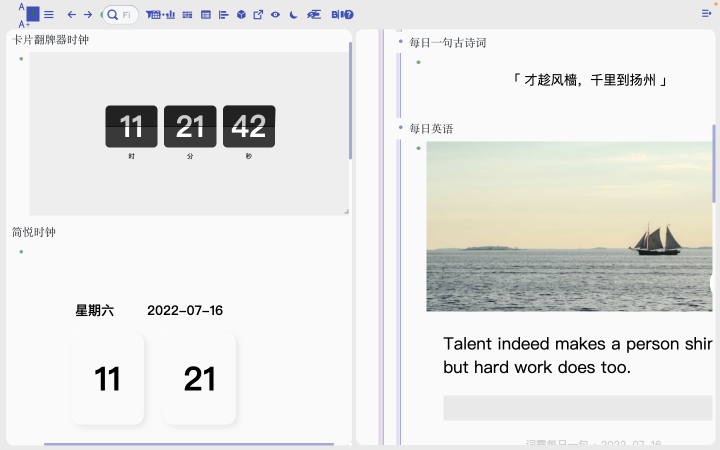
Task: Toggle the strikethrough hide icon
Action: click(x=314, y=15)
